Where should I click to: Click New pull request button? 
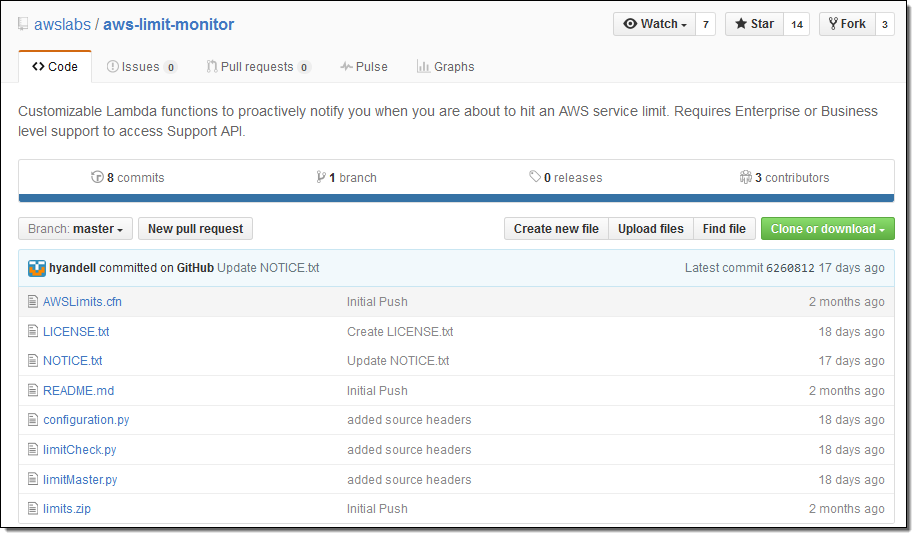(x=195, y=229)
